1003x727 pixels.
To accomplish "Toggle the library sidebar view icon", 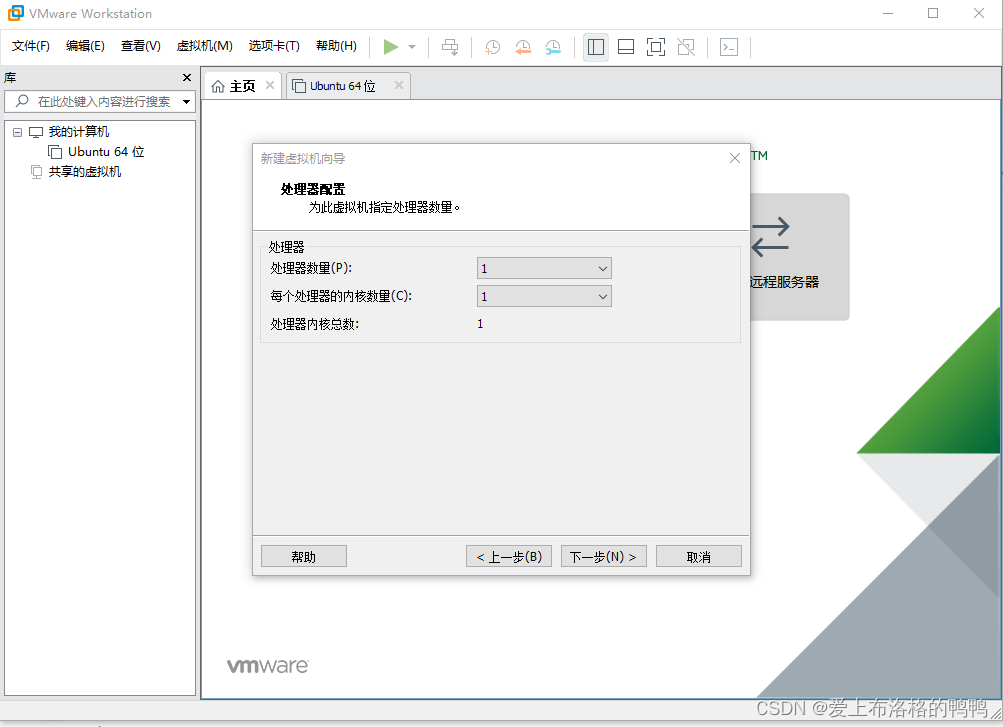I will point(596,47).
